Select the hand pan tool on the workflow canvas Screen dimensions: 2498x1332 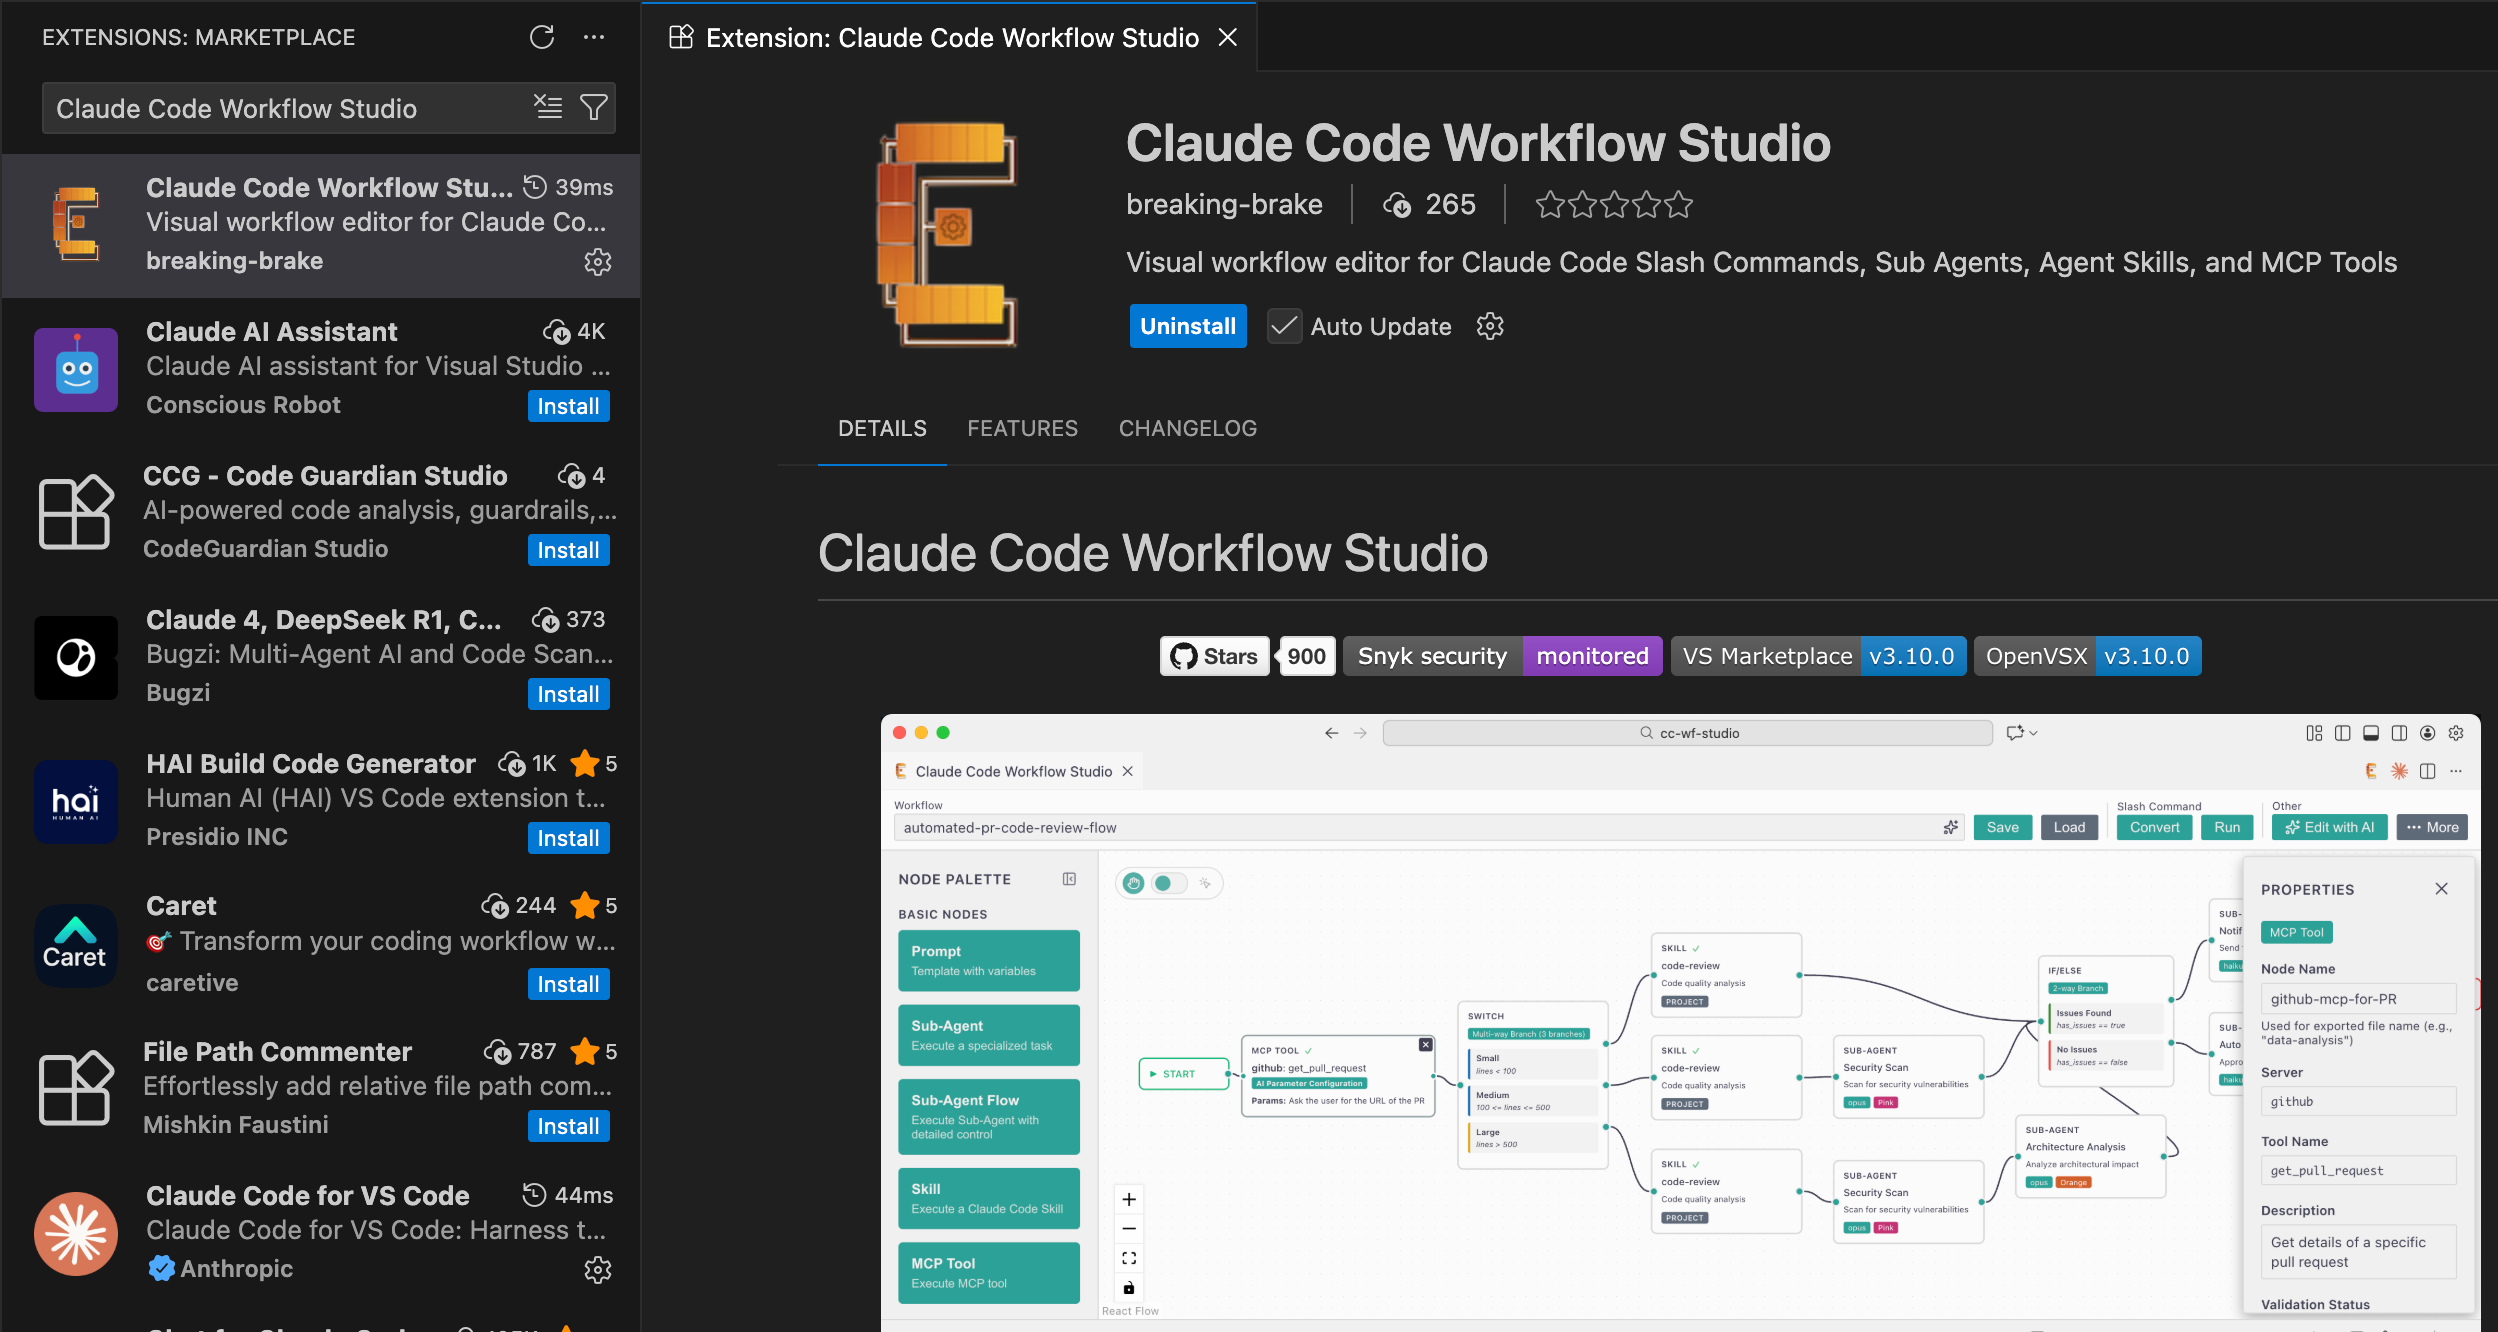pyautogui.click(x=1133, y=883)
